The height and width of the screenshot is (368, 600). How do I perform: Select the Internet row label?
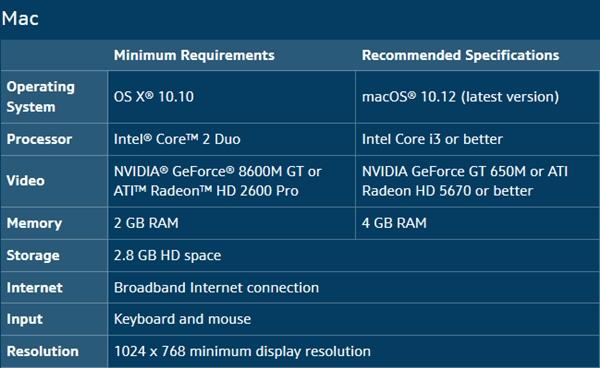34,288
